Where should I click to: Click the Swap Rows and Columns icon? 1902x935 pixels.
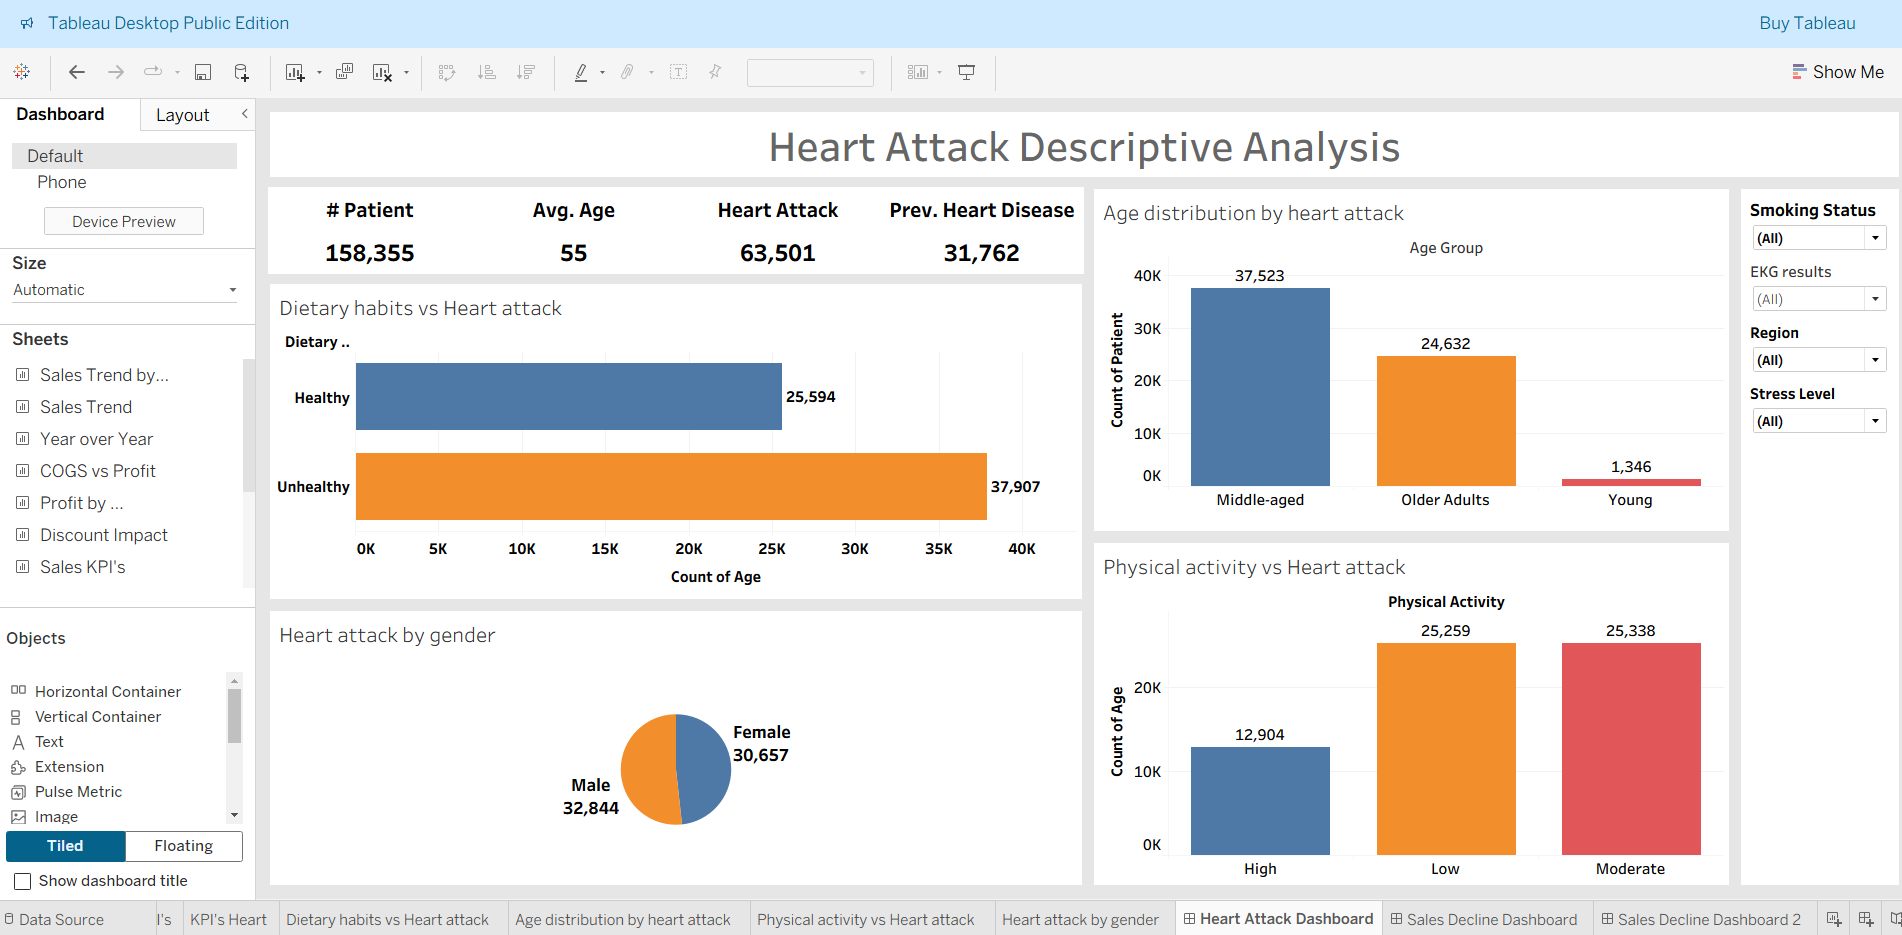point(447,72)
